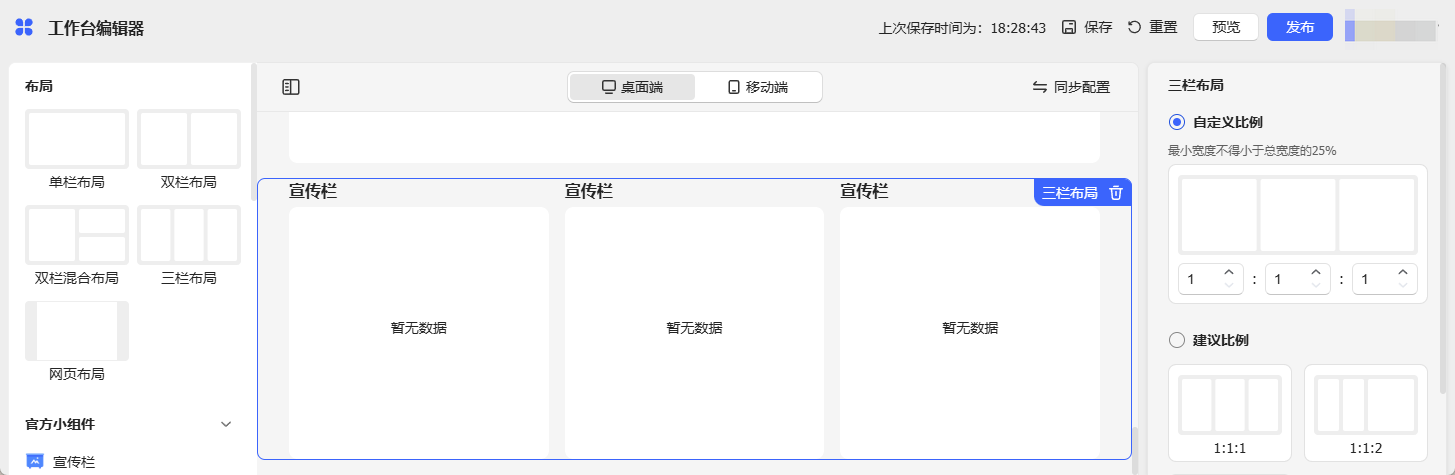The height and width of the screenshot is (475, 1455).
Task: Choose the 双栏混合布局 layout icon
Action: coord(77,235)
